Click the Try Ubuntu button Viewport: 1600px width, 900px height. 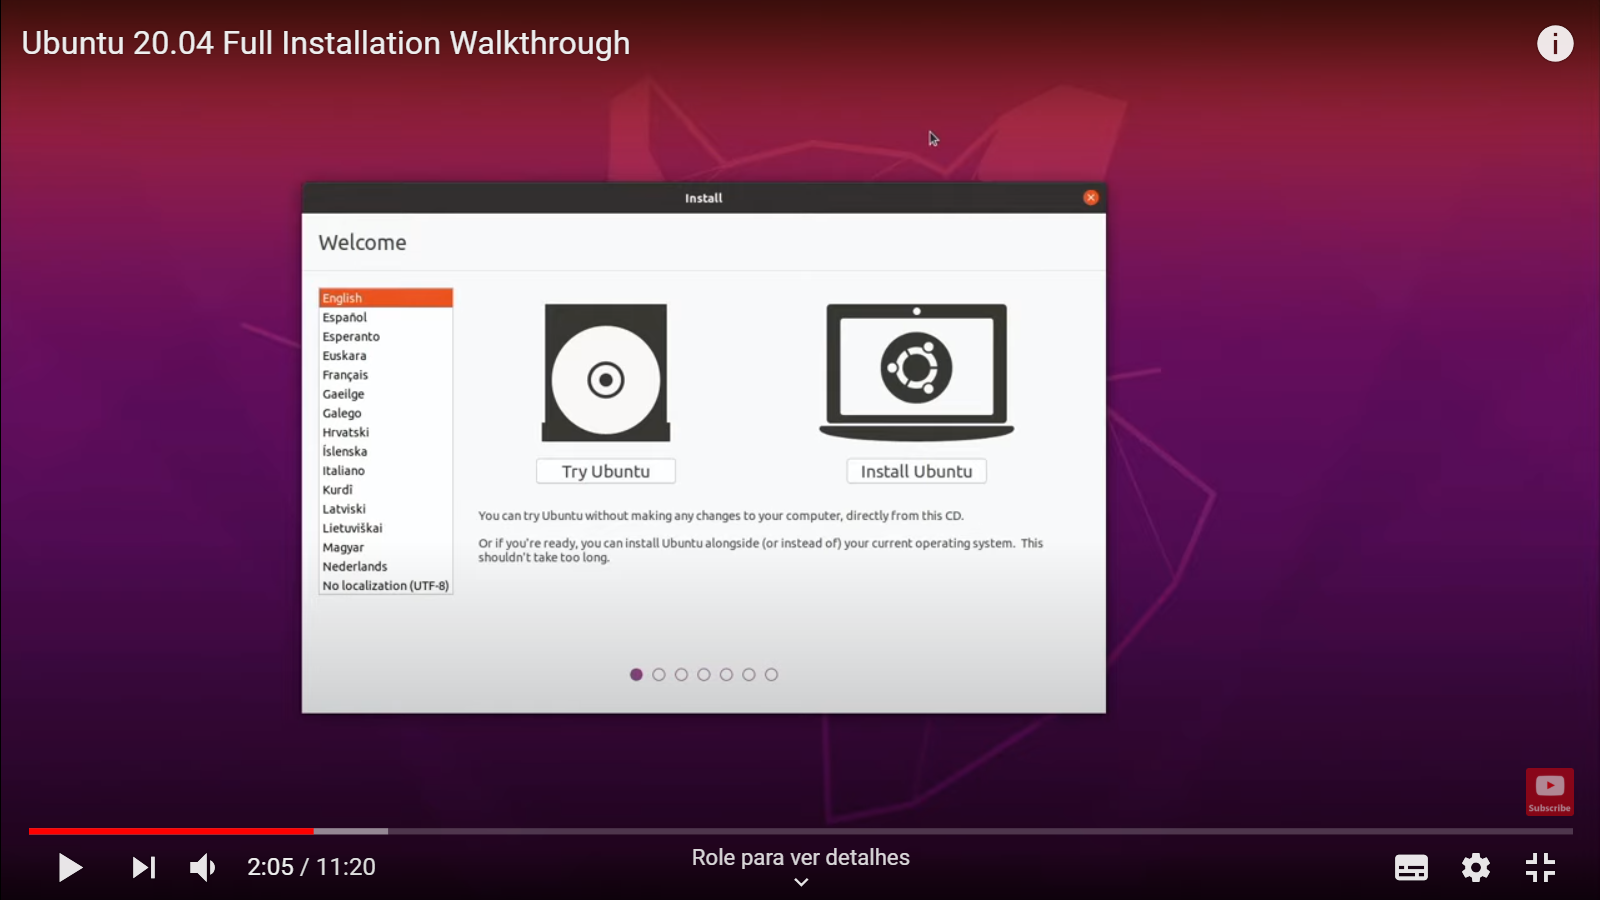coord(606,471)
